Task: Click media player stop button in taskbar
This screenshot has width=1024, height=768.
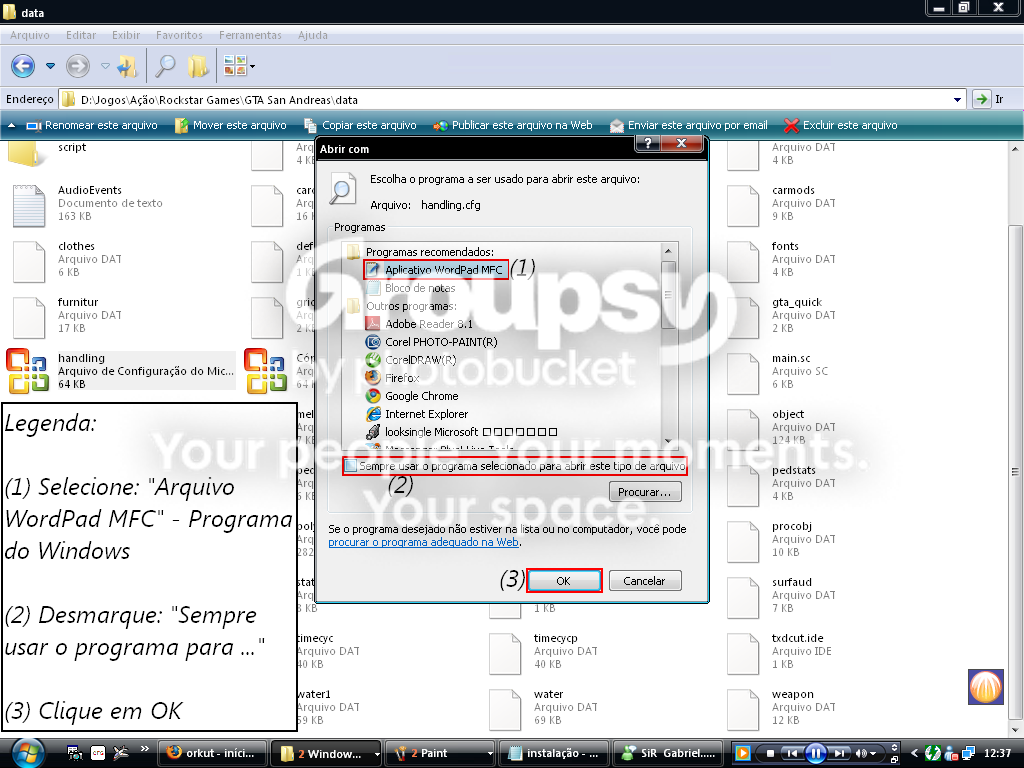Action: [770, 754]
